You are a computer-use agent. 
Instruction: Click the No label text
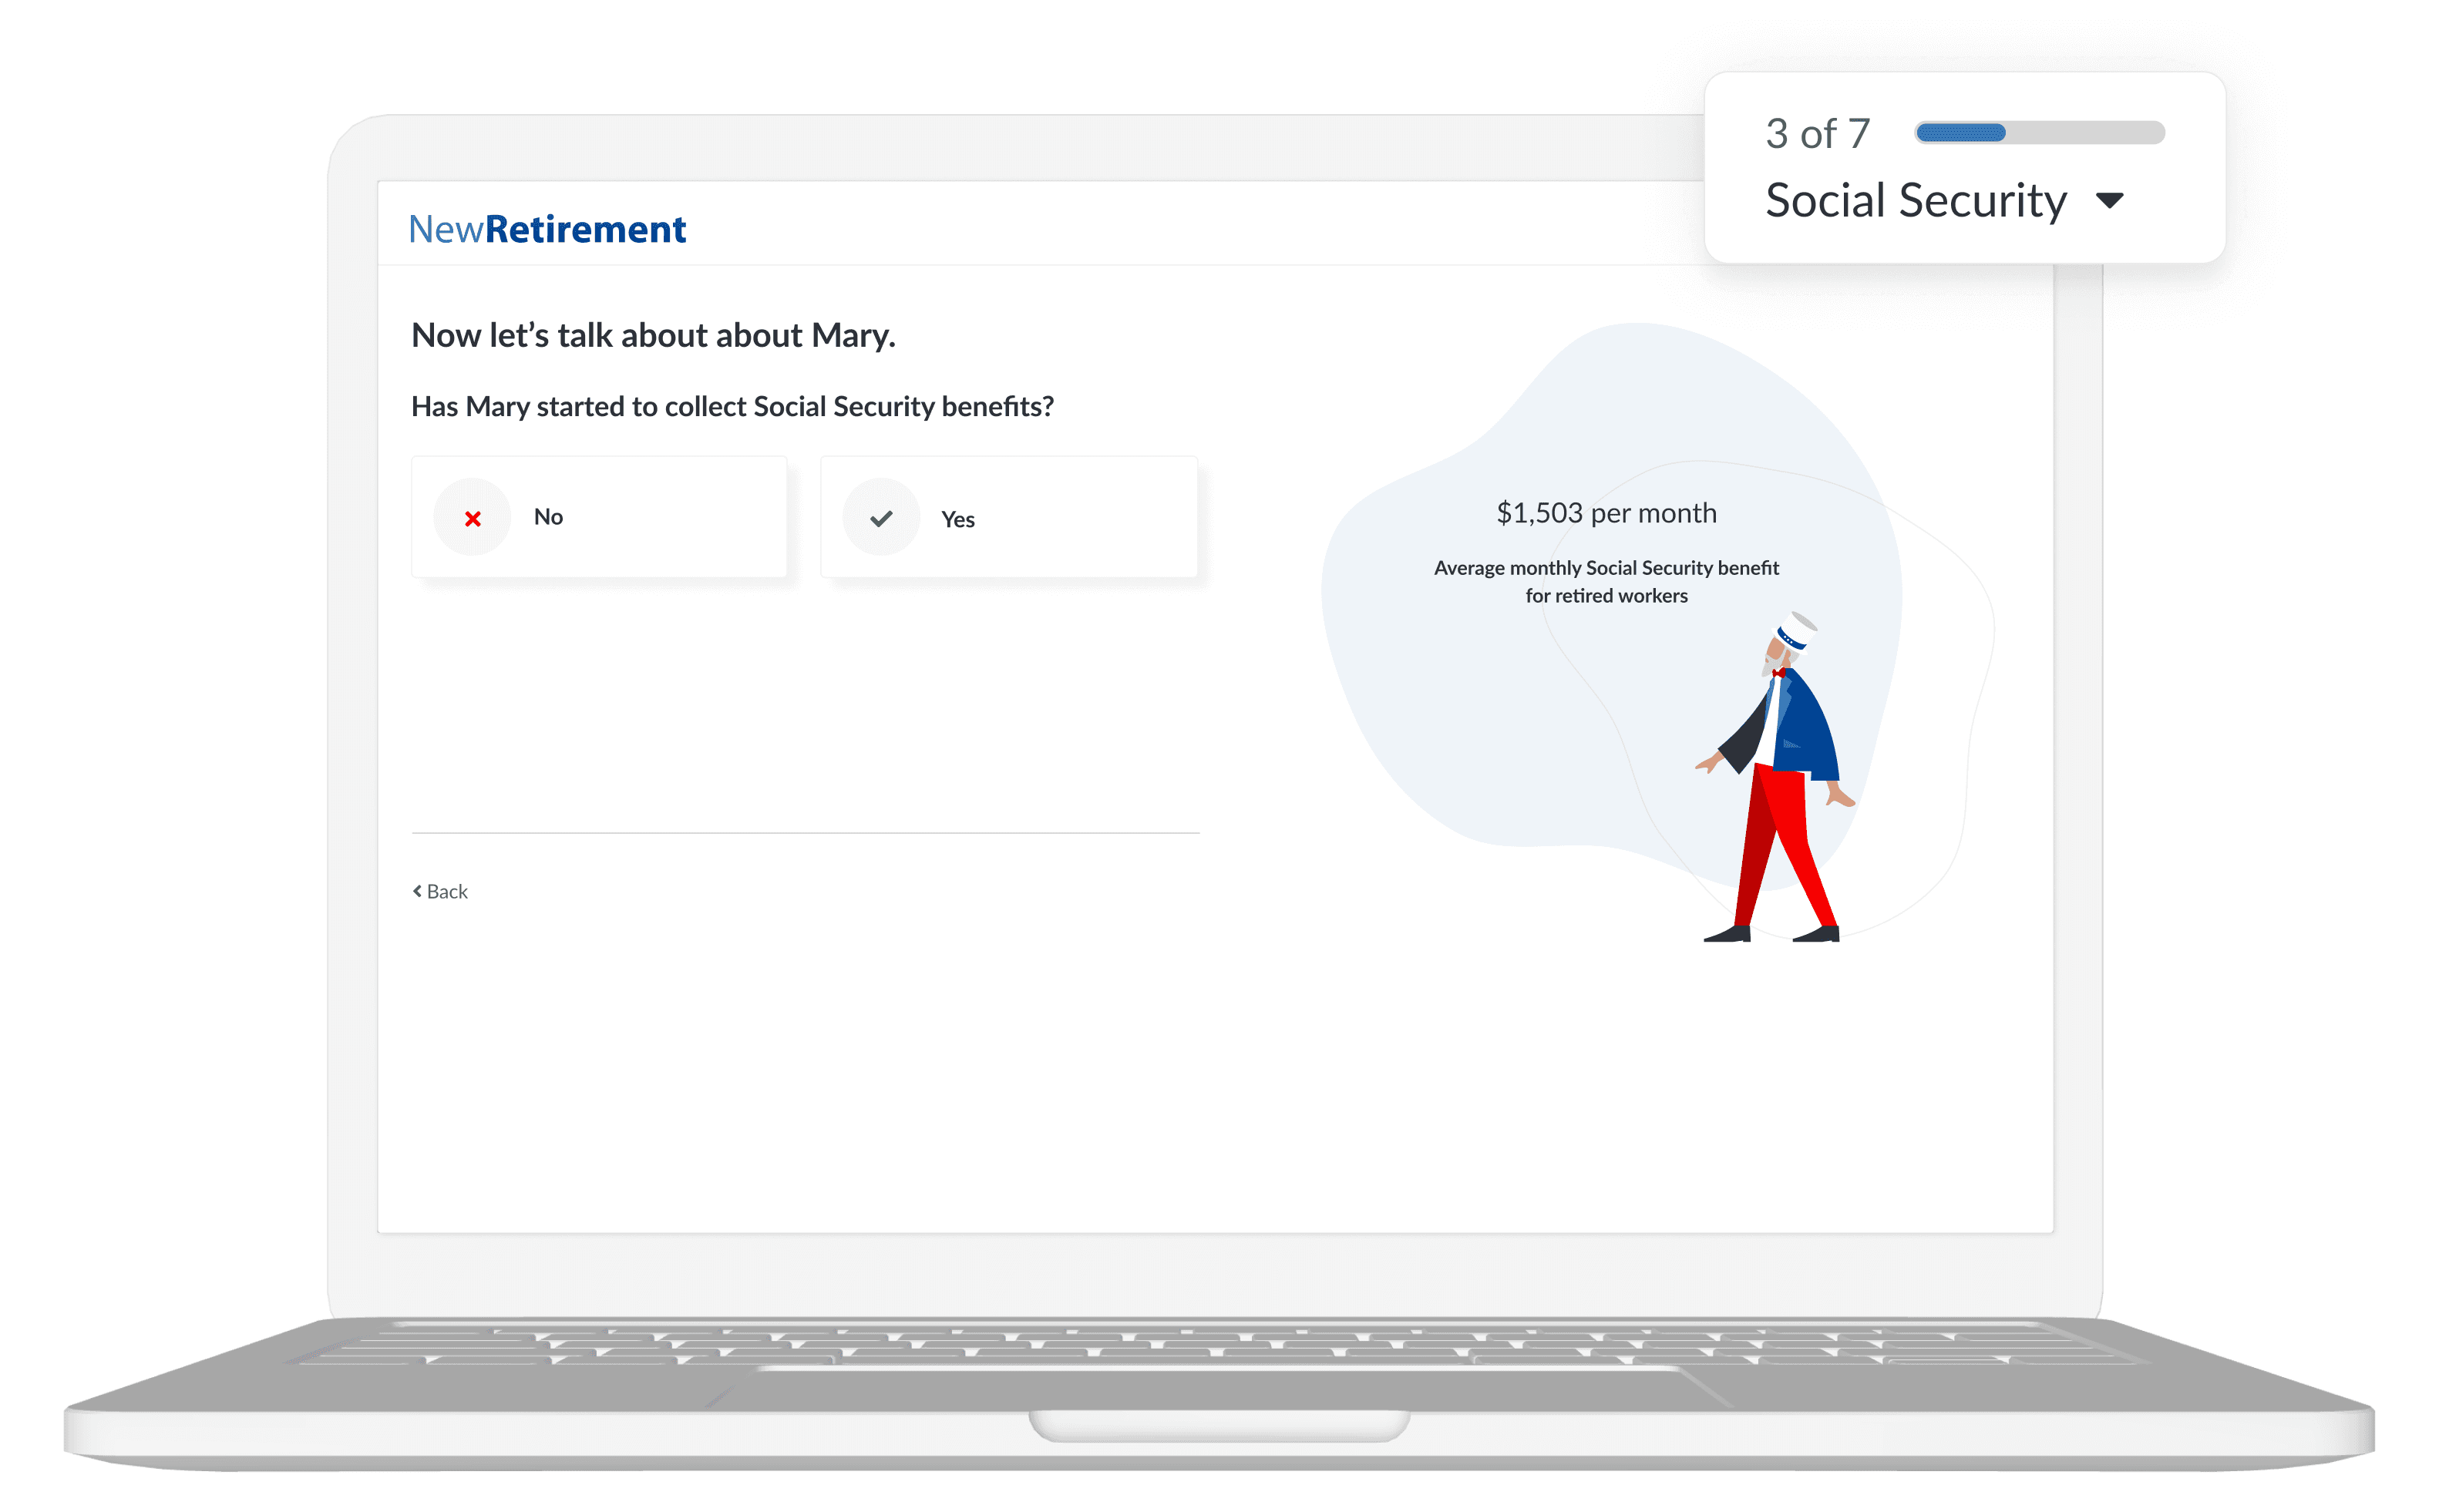point(548,517)
